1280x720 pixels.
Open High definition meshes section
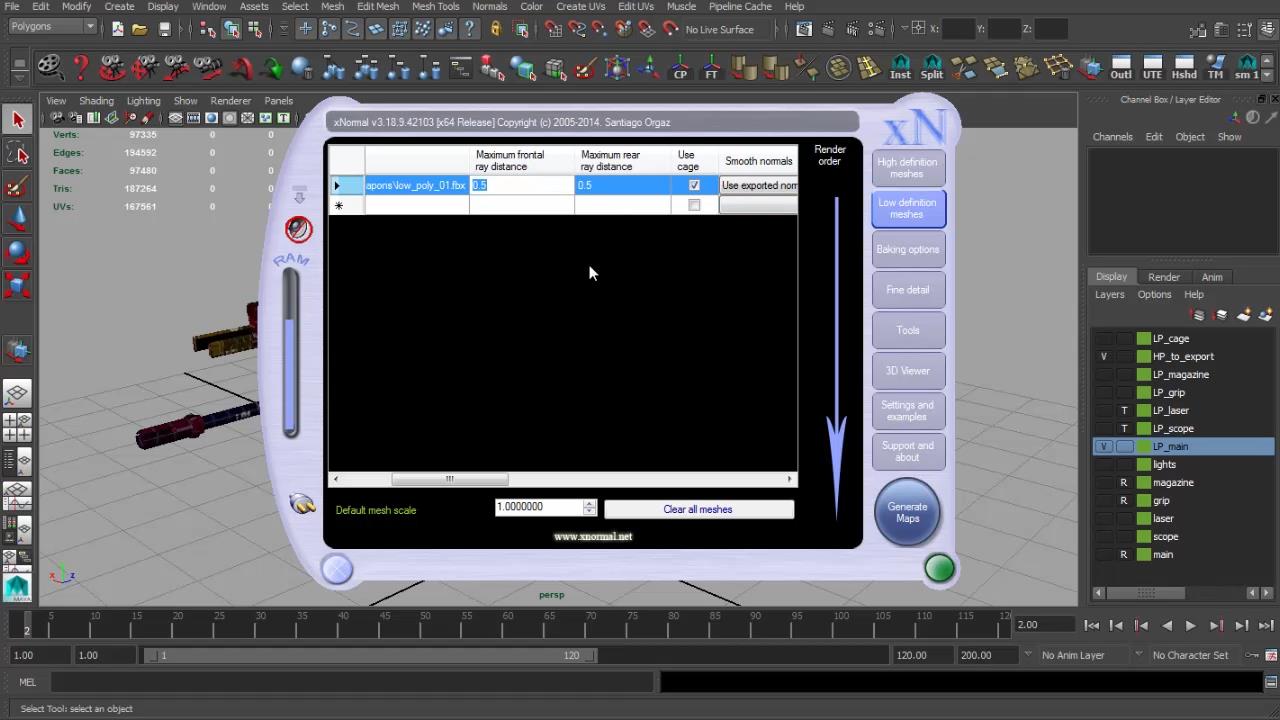[907, 168]
